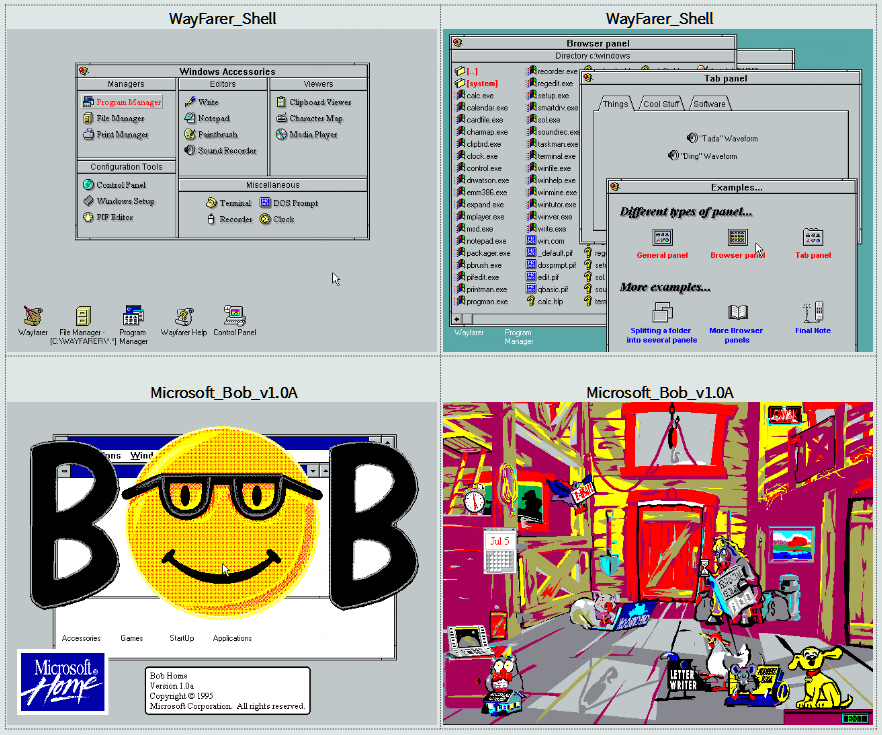
Task: Open Control Panel under Configuration Tools
Action: pyautogui.click(x=114, y=184)
